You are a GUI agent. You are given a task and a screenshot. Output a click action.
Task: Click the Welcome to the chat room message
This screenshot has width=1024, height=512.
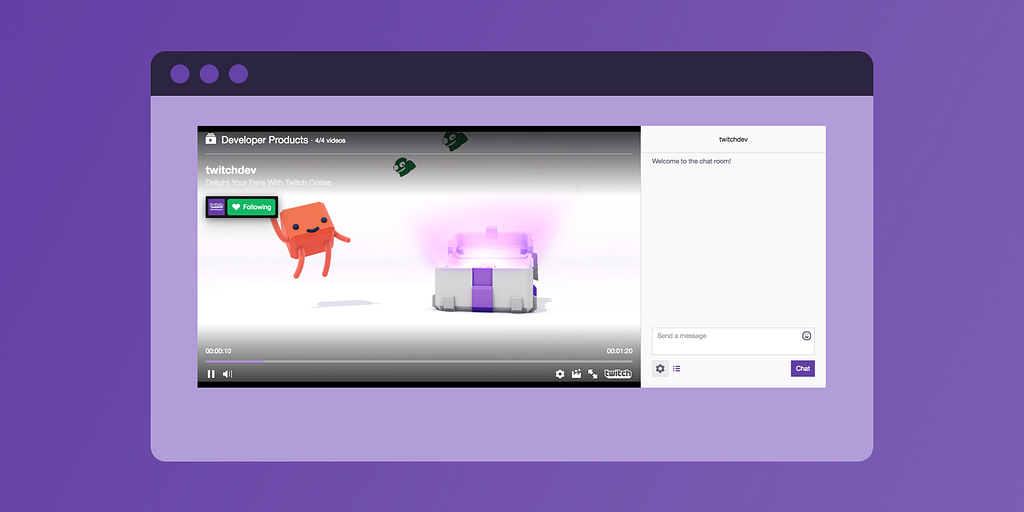692,161
